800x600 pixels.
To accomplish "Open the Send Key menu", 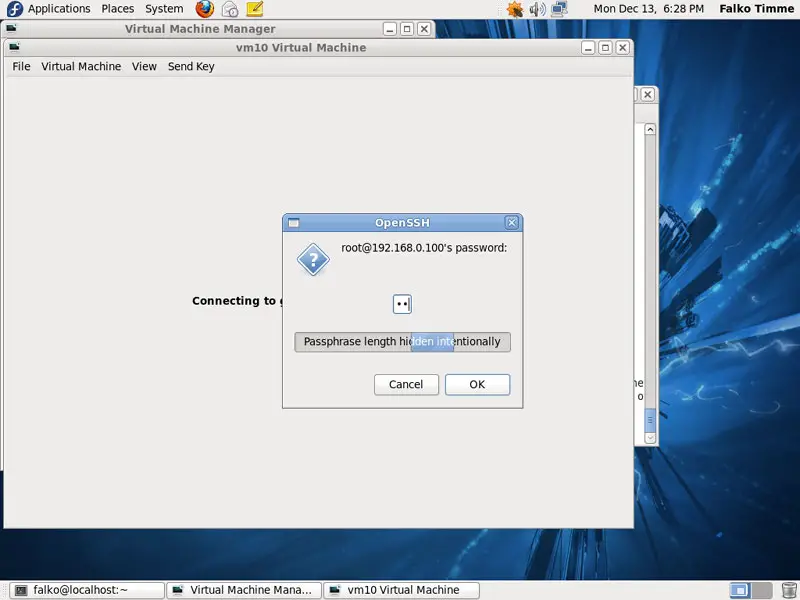I will coord(191,66).
